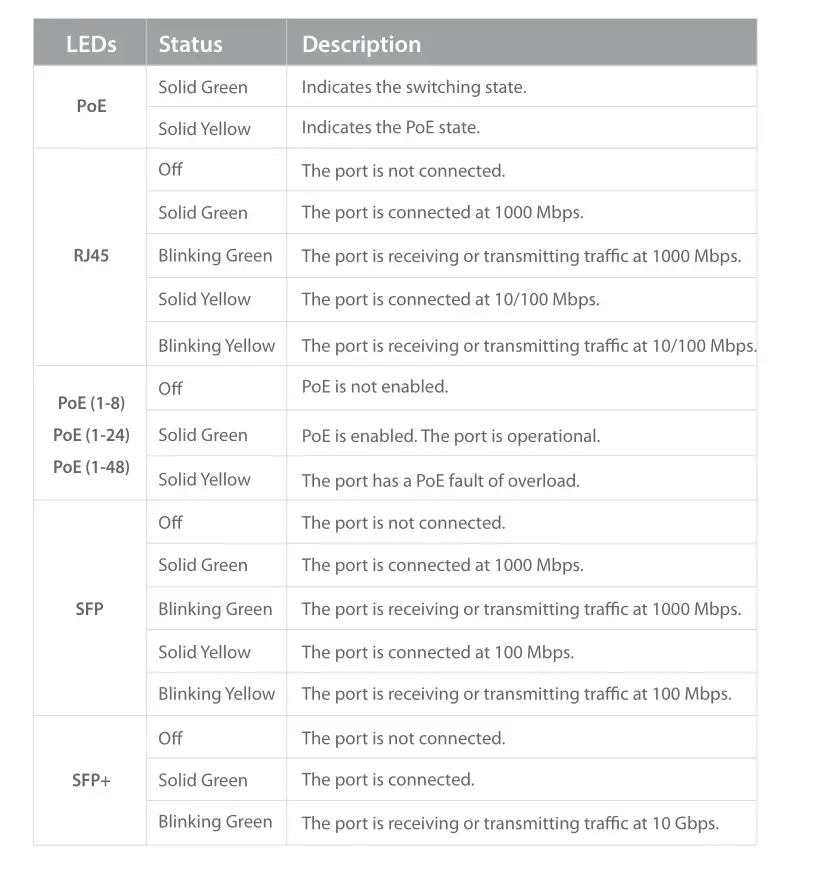Select the Blinking Yellow status under RJ45

(x=216, y=346)
